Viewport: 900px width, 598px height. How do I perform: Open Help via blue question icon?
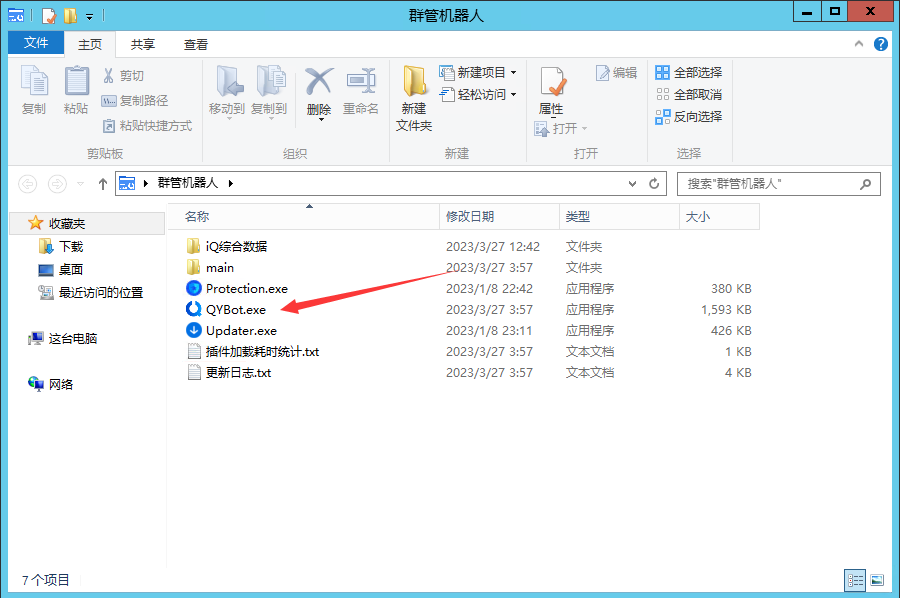pos(880,44)
